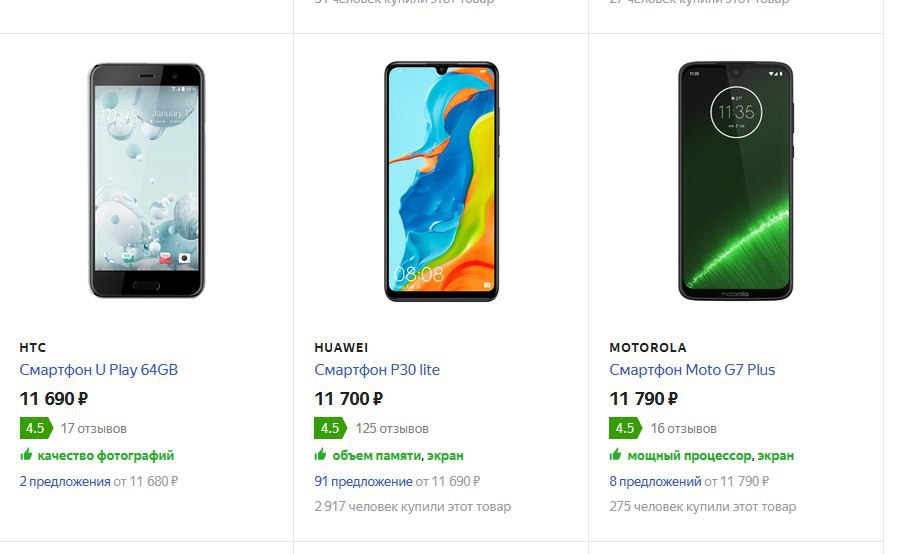Open '2 предложения' offers link
Screen dimensions: 912x554
65,482
